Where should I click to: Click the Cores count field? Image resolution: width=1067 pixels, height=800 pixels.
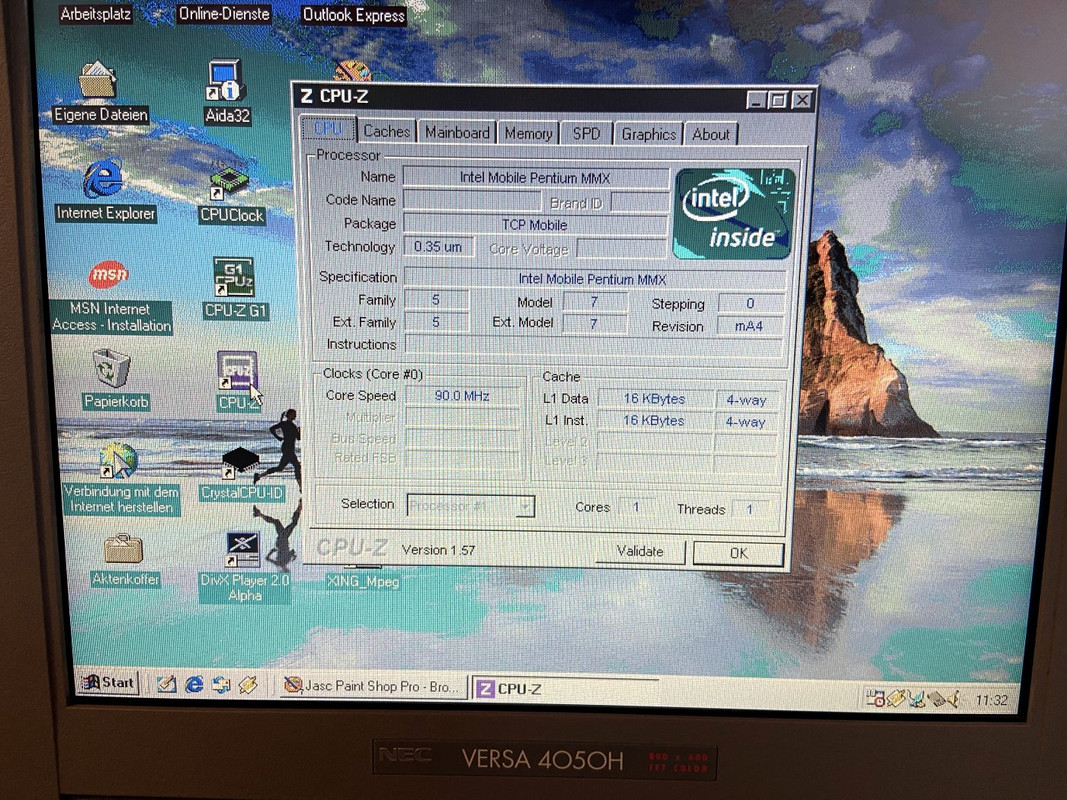click(636, 507)
